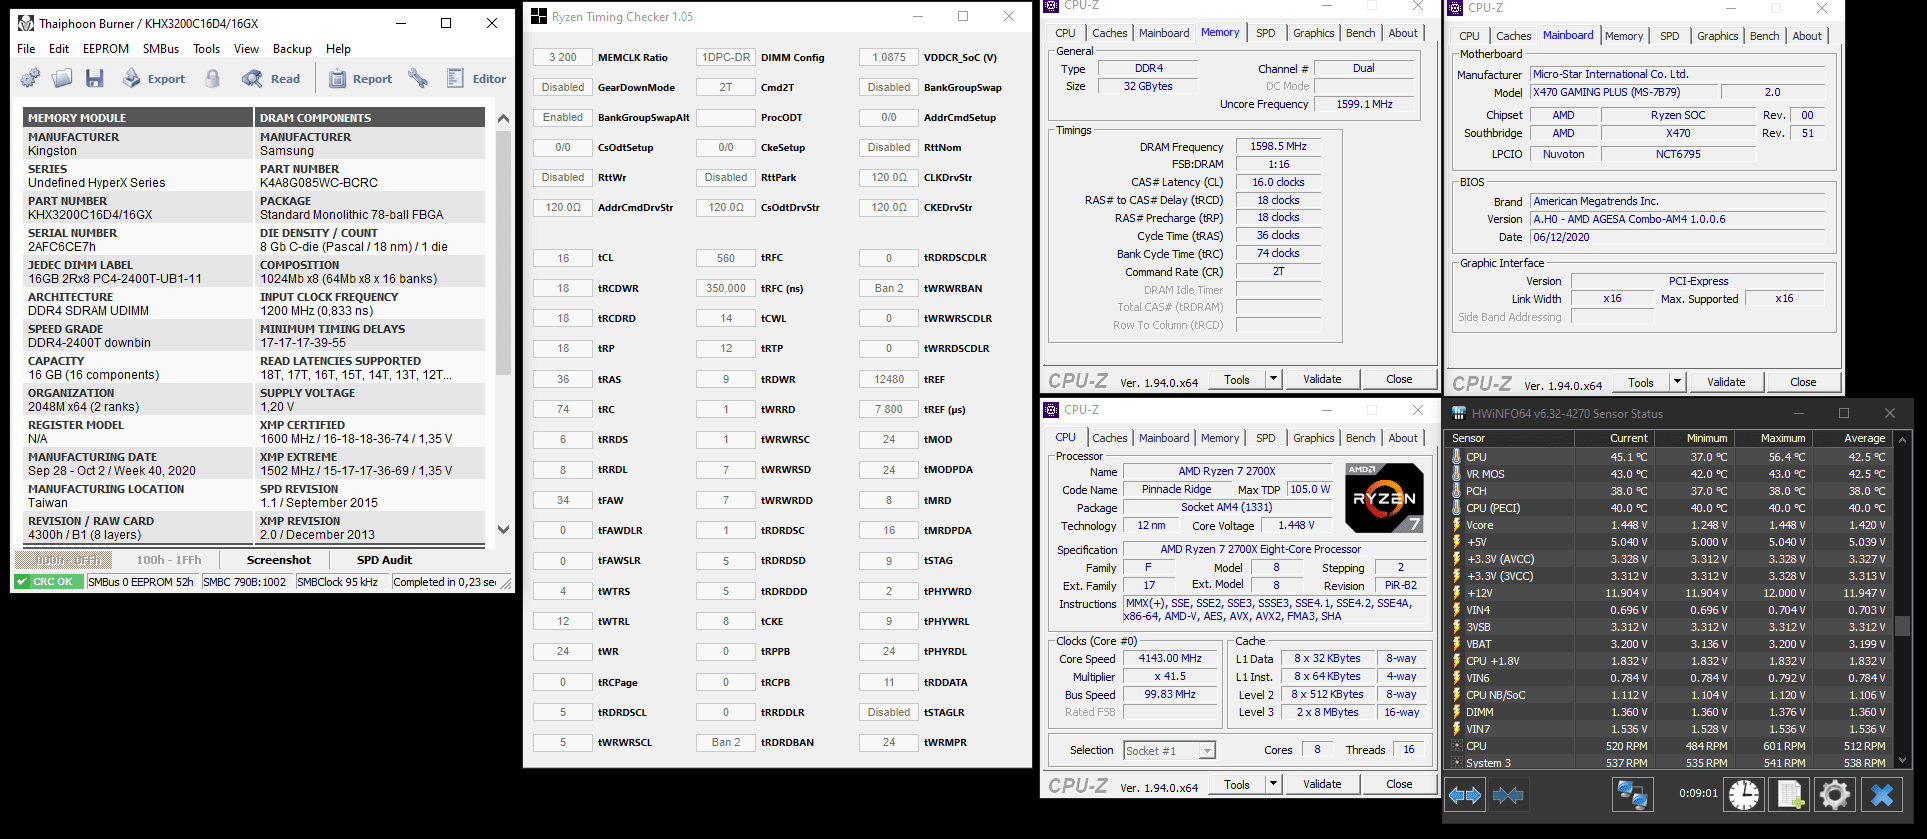The image size is (1927, 839).
Task: Open the SMBus menu in Thaiphoon Burner
Action: (x=161, y=49)
